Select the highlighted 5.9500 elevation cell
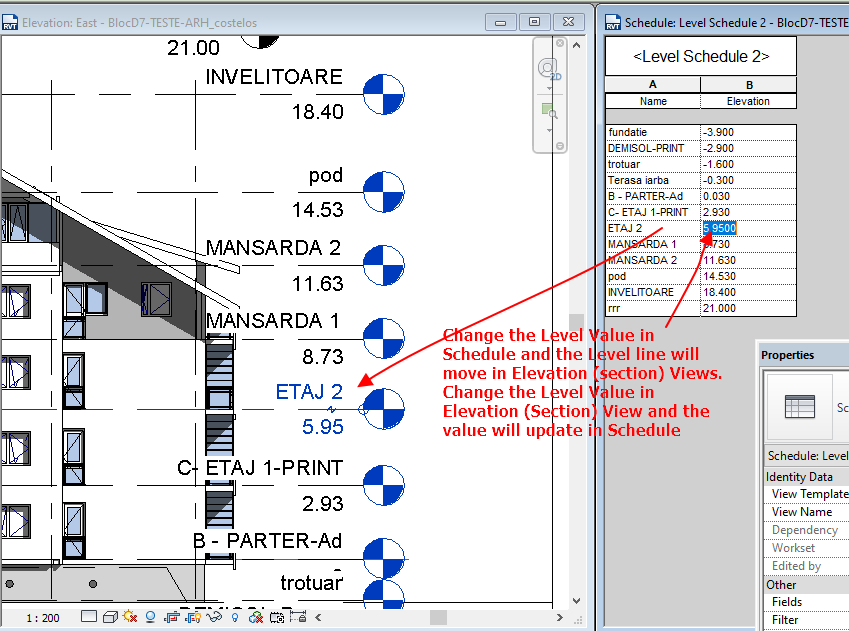Image resolution: width=849 pixels, height=631 pixels. pyautogui.click(x=720, y=228)
